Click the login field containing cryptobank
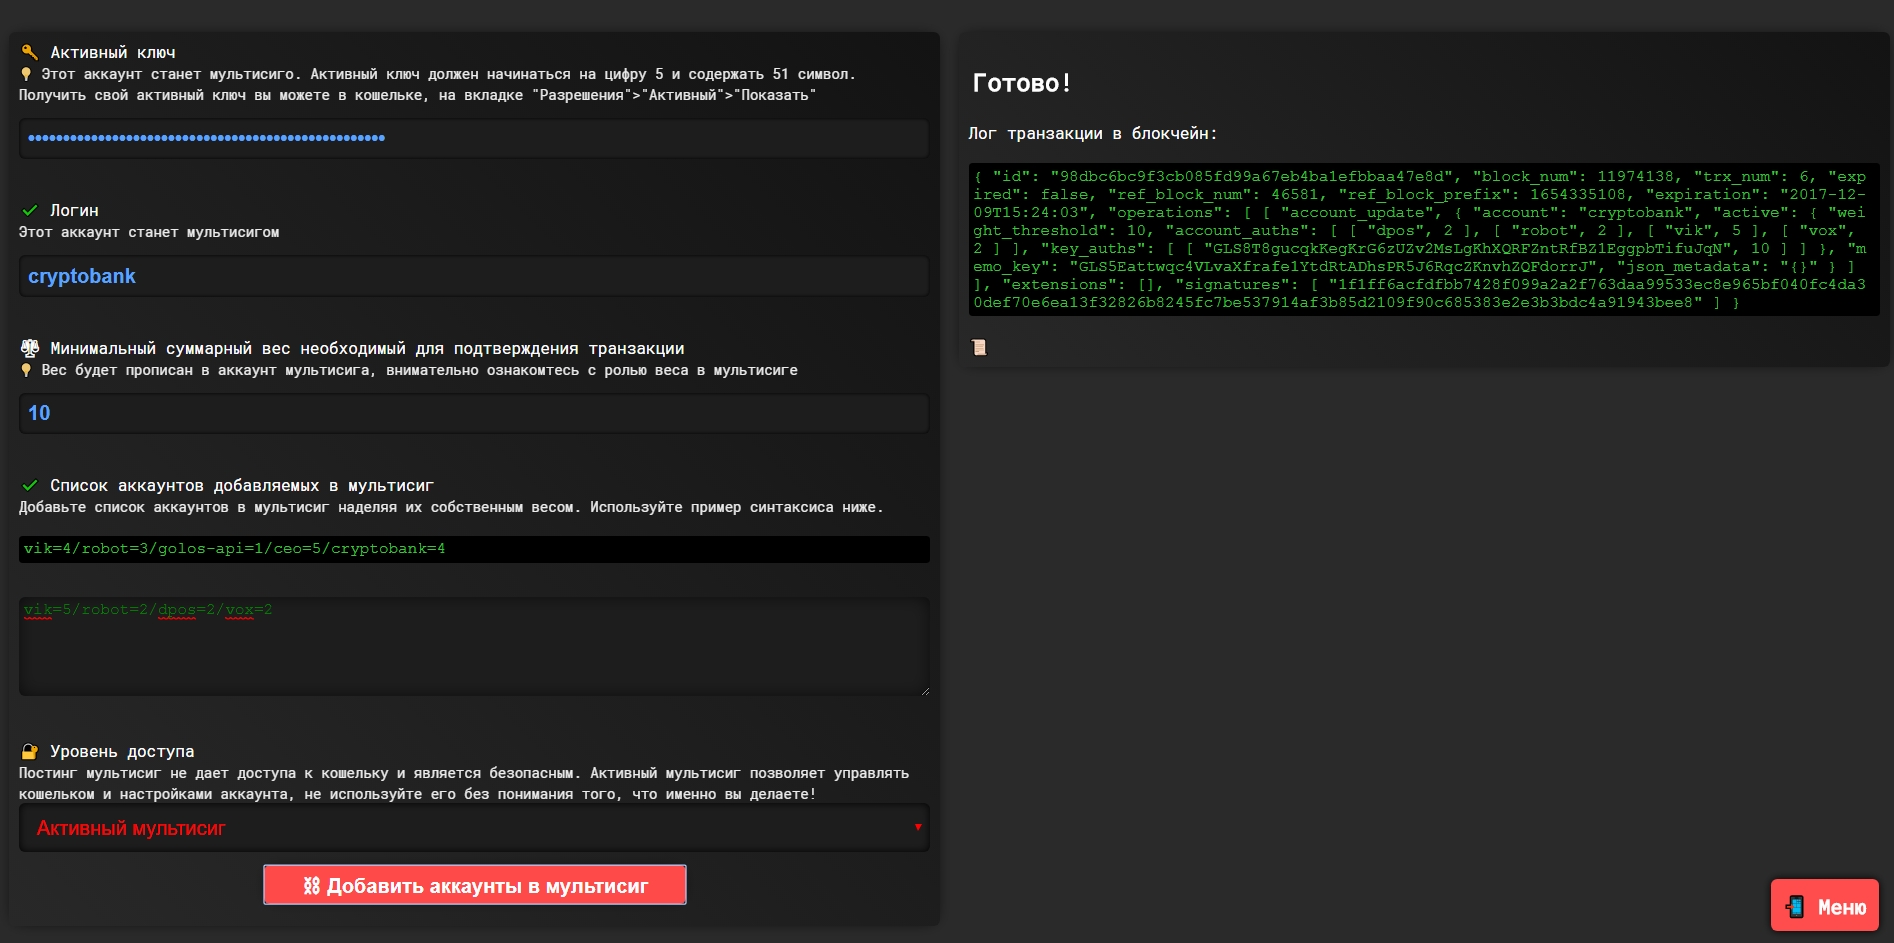The height and width of the screenshot is (943, 1894). [473, 276]
